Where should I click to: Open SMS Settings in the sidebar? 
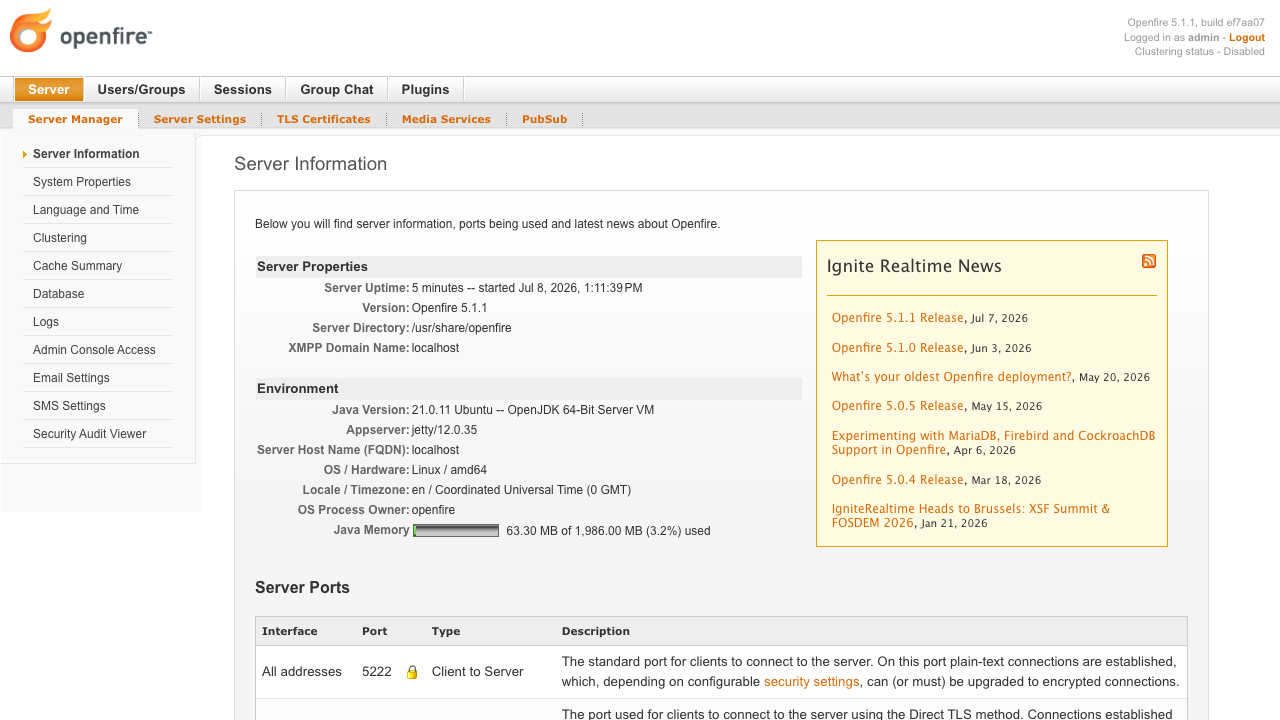(x=69, y=406)
